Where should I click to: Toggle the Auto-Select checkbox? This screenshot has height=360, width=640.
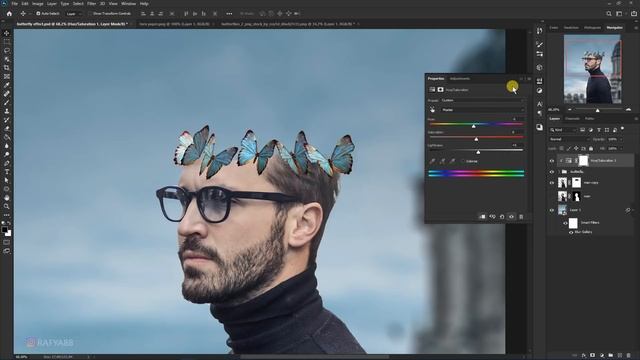point(38,13)
